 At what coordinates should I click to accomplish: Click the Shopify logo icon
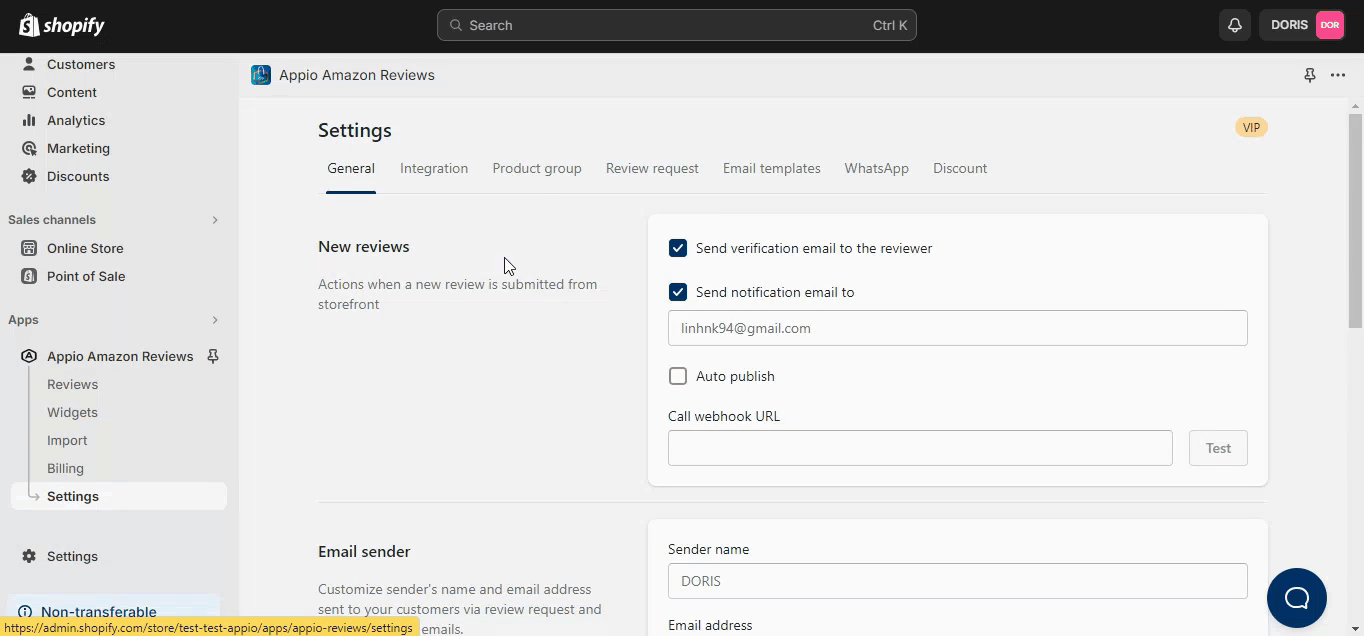pos(29,25)
